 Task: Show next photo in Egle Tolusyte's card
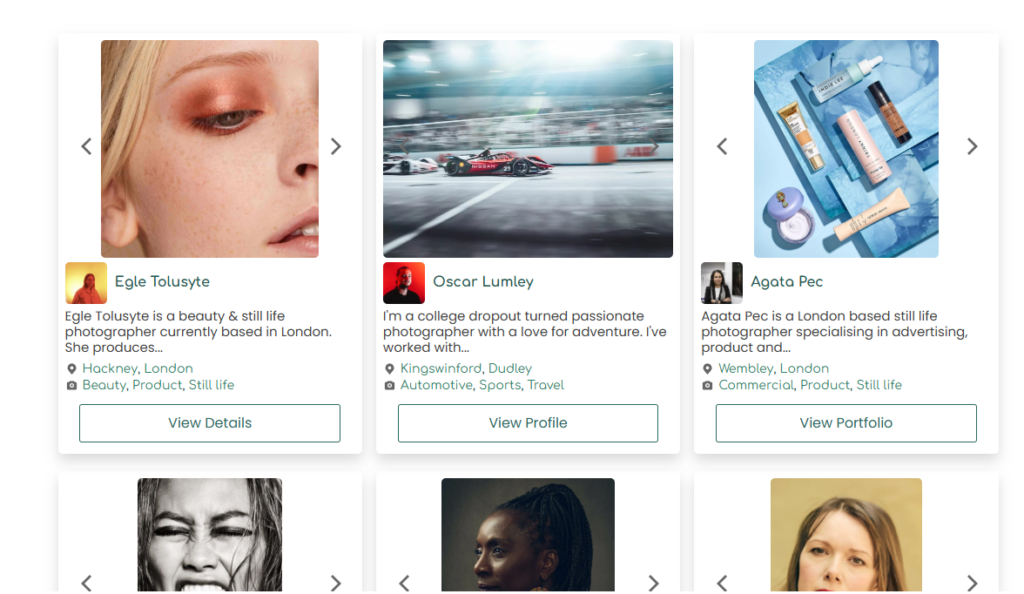click(x=336, y=147)
